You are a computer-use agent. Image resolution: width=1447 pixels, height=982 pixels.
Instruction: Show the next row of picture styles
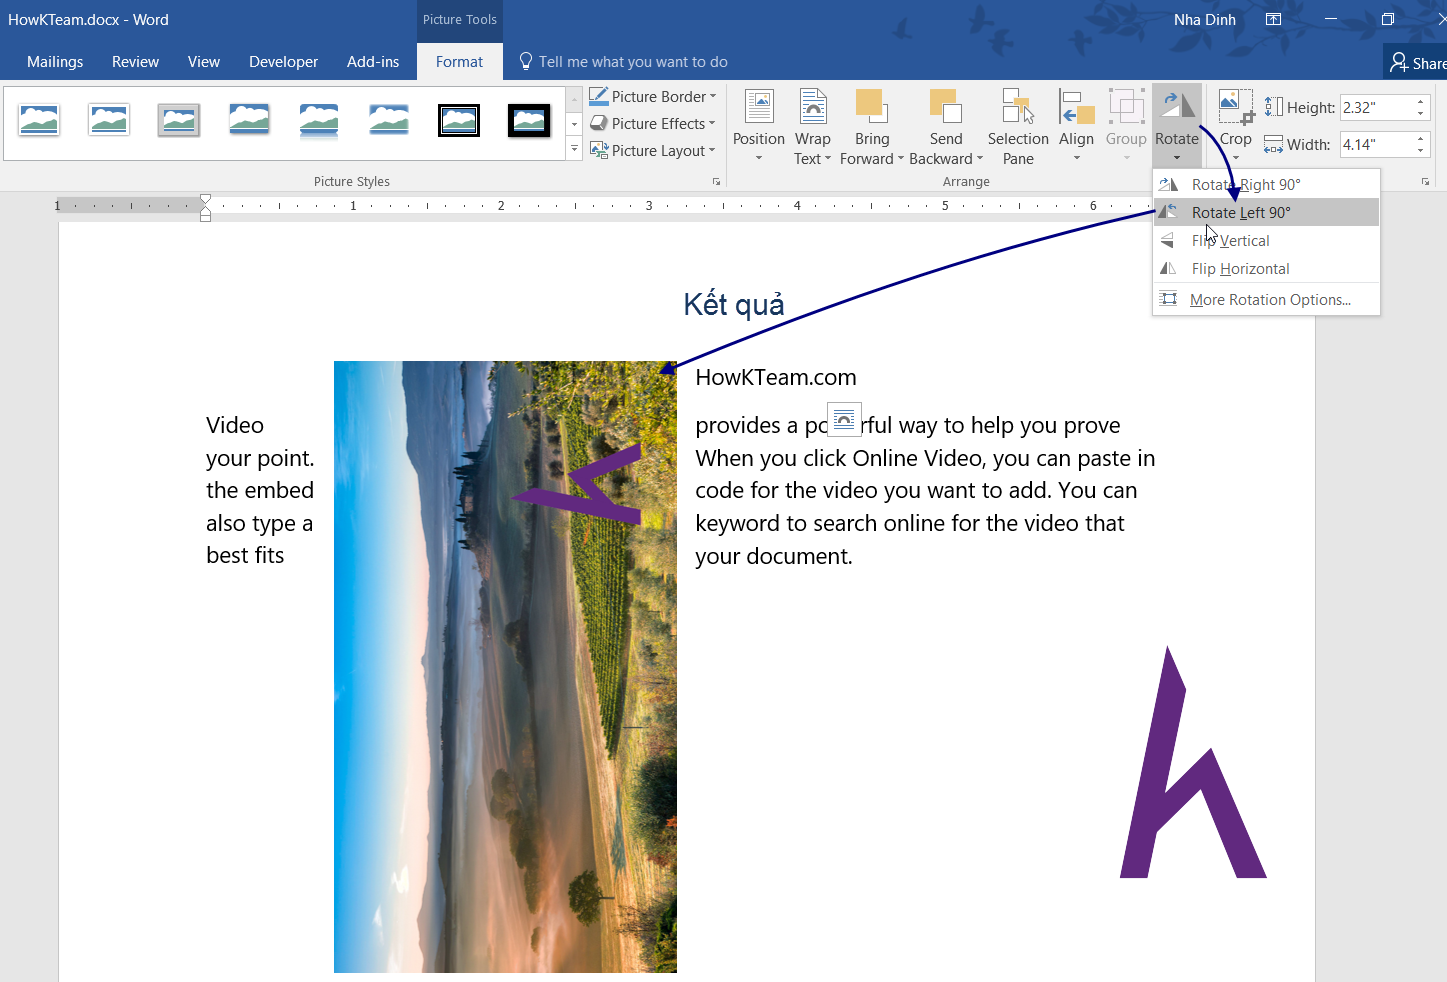(x=574, y=124)
